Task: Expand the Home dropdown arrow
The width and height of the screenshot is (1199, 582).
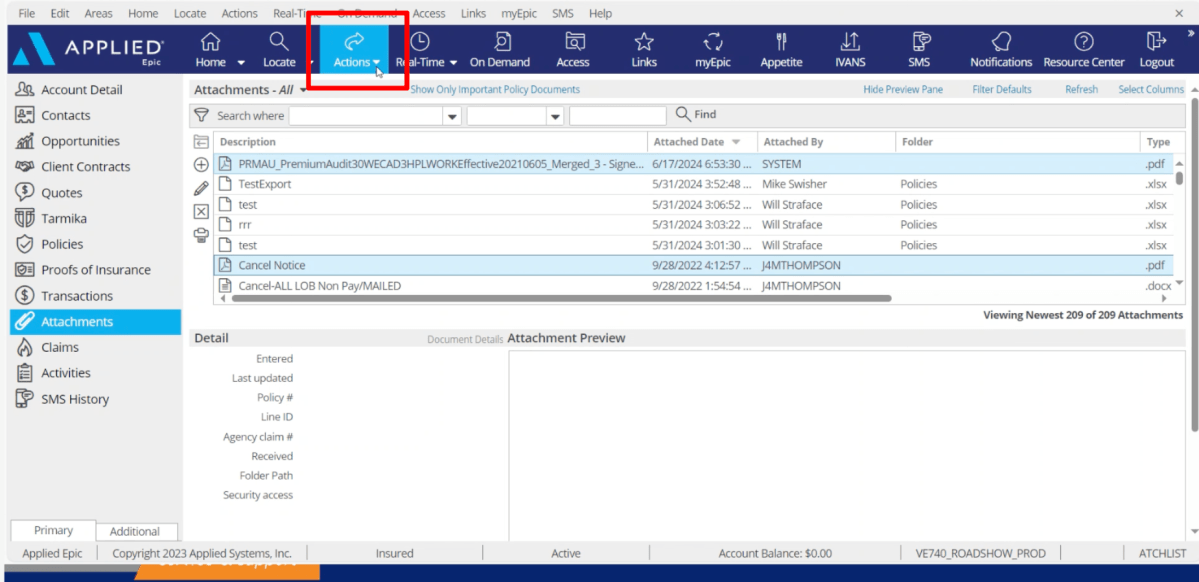Action: [x=241, y=63]
